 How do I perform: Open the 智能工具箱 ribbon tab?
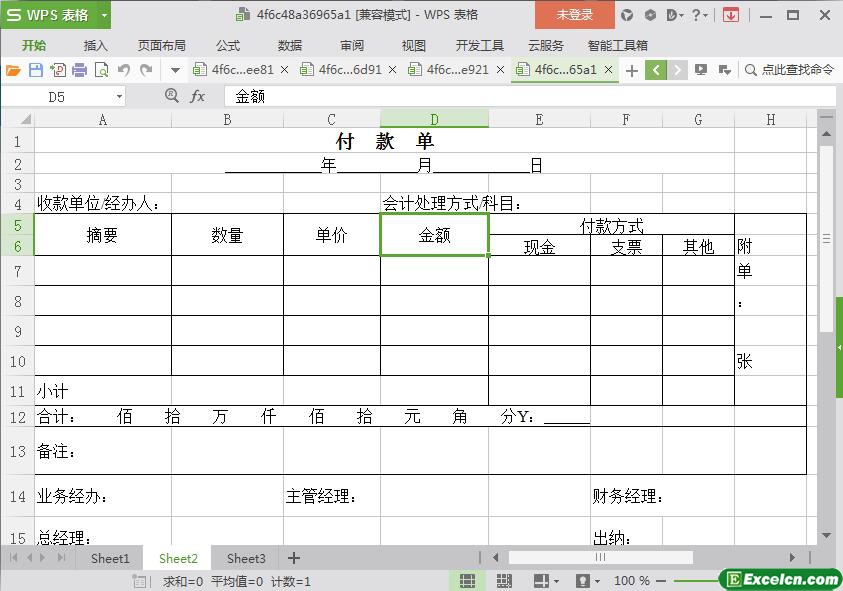[618, 46]
